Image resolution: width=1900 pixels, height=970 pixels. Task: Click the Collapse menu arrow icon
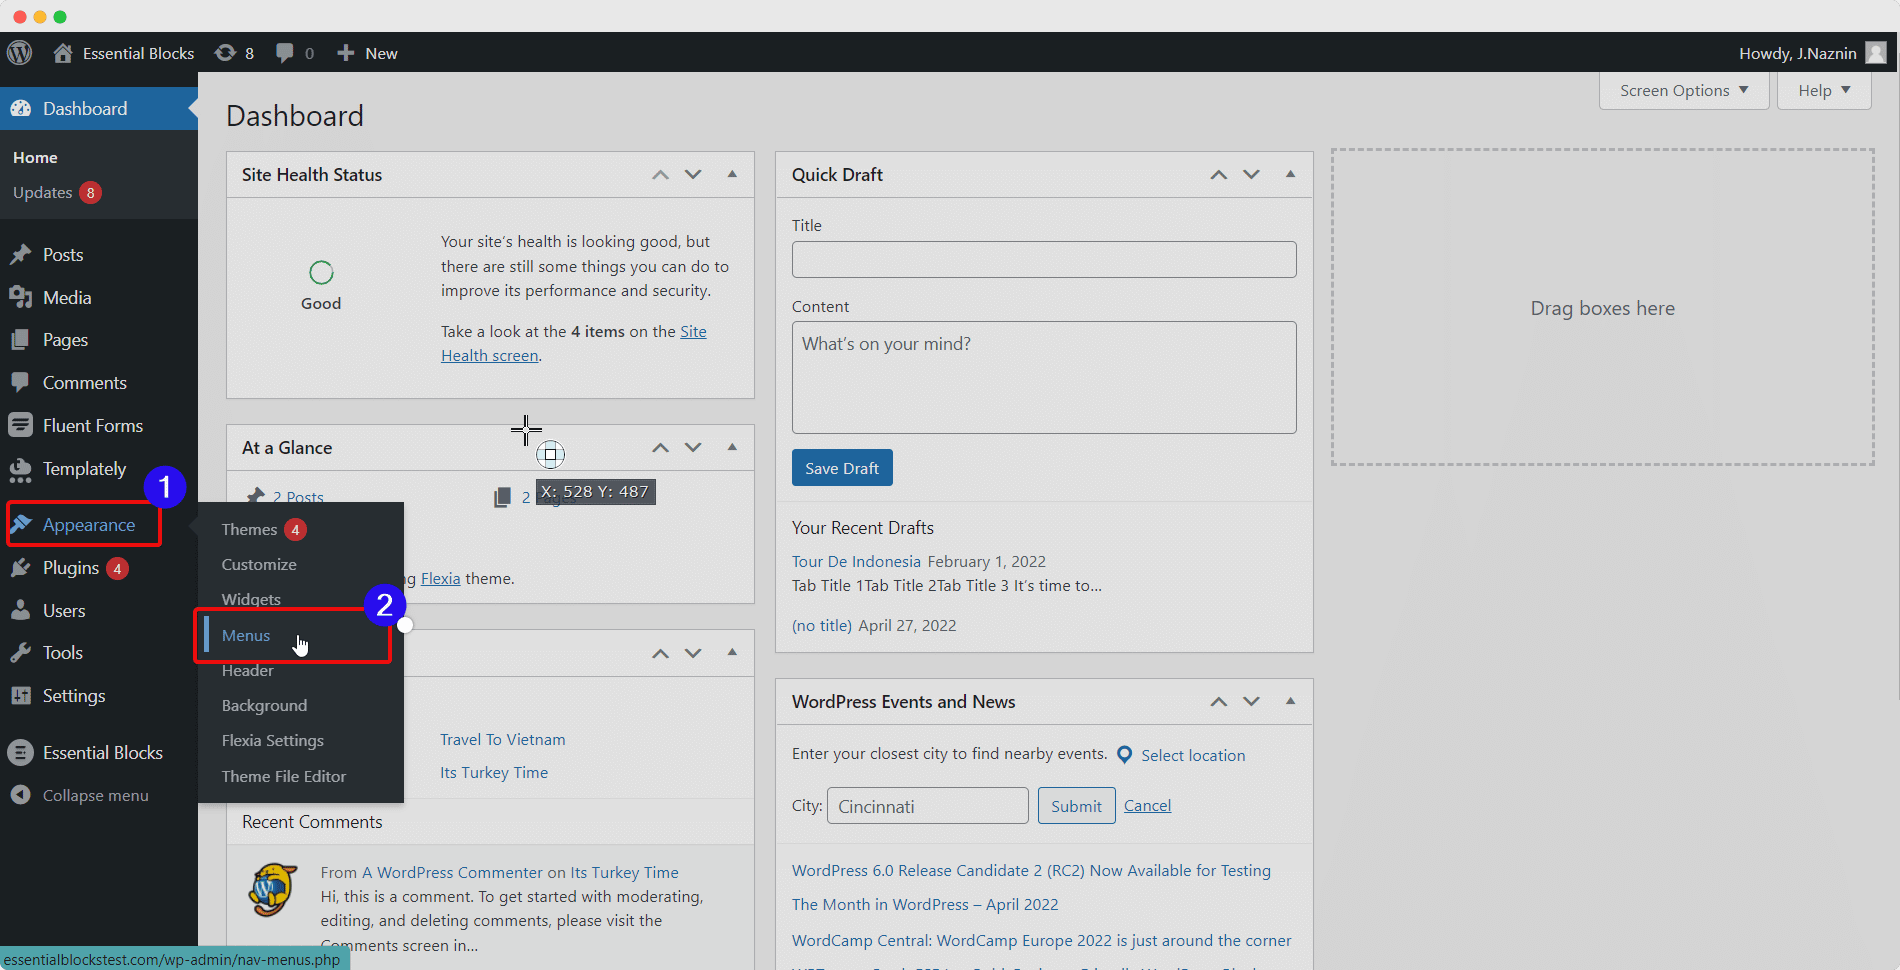coord(21,795)
